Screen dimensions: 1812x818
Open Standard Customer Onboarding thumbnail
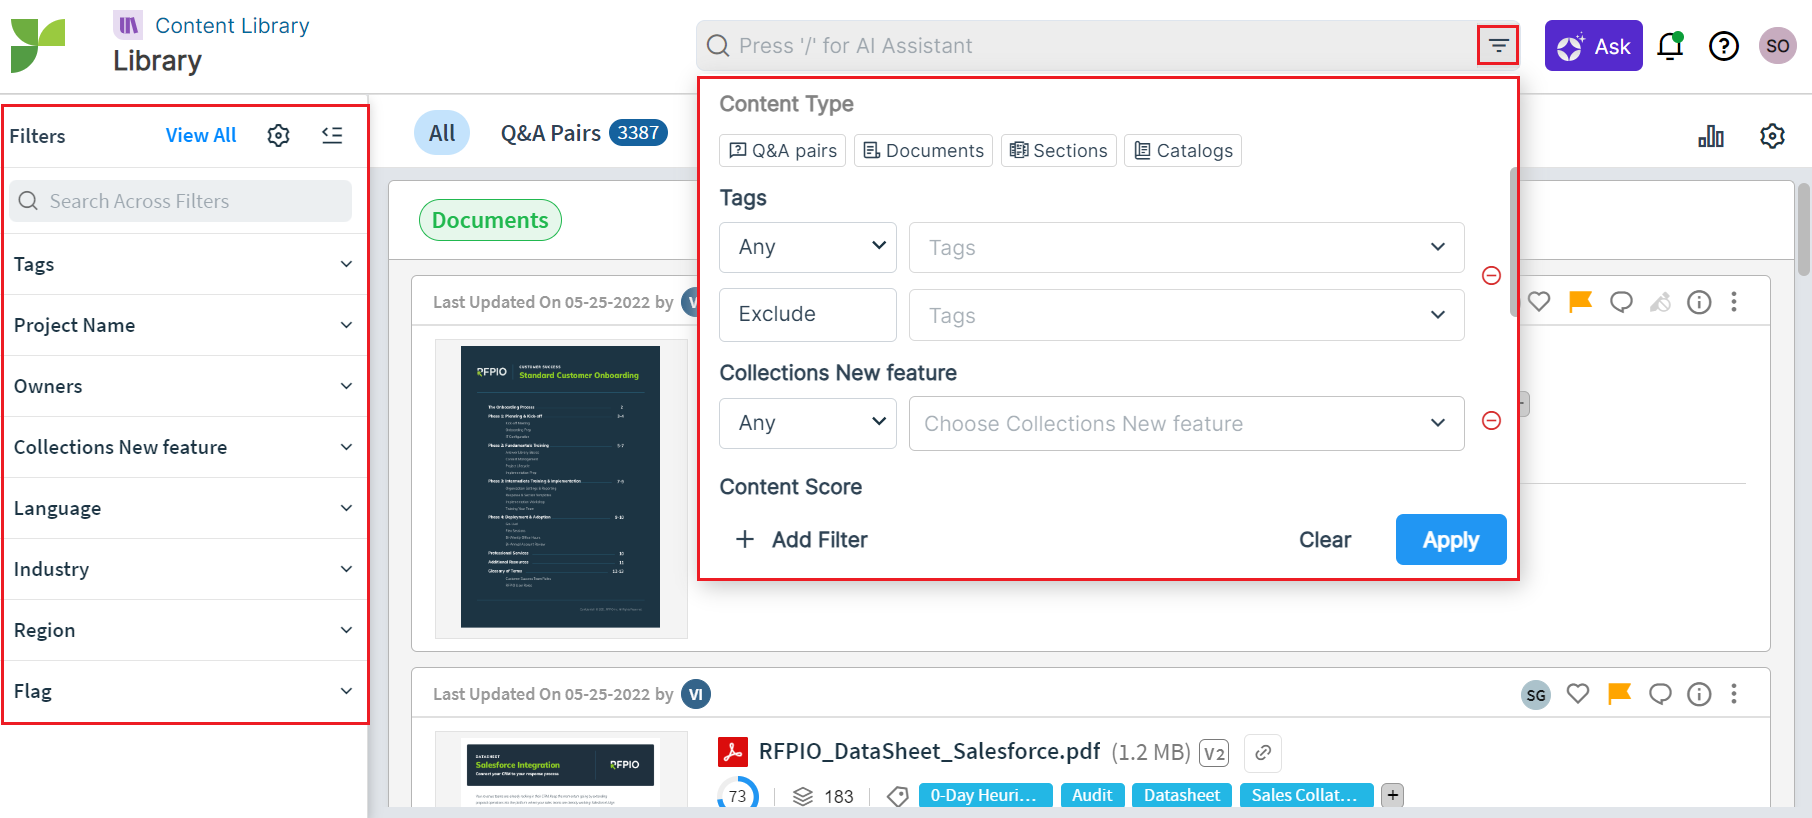pyautogui.click(x=560, y=487)
